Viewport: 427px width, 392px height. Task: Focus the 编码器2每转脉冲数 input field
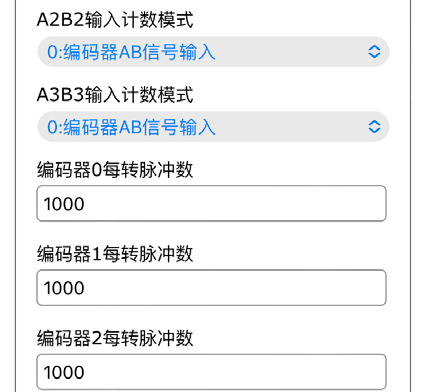[211, 372]
